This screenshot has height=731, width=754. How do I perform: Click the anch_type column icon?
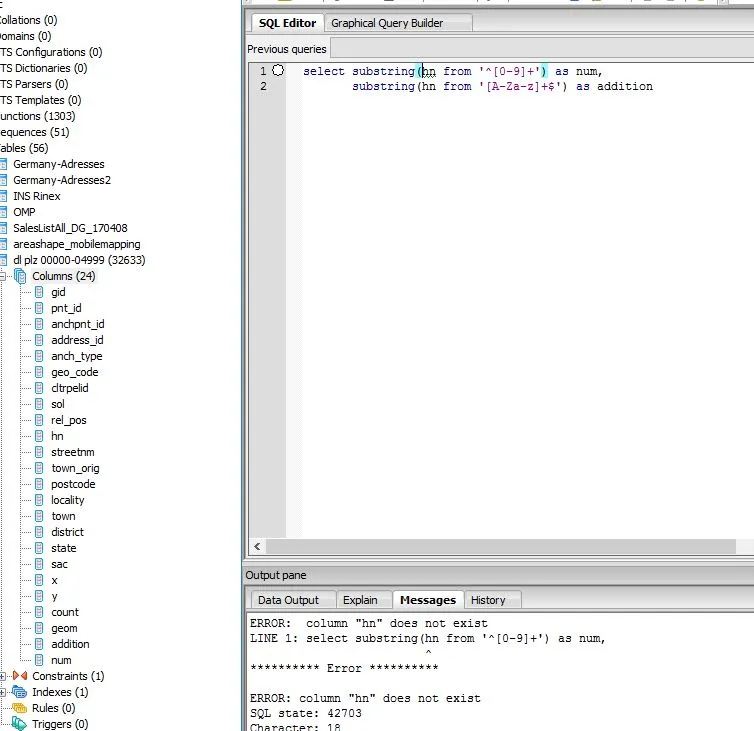39,356
